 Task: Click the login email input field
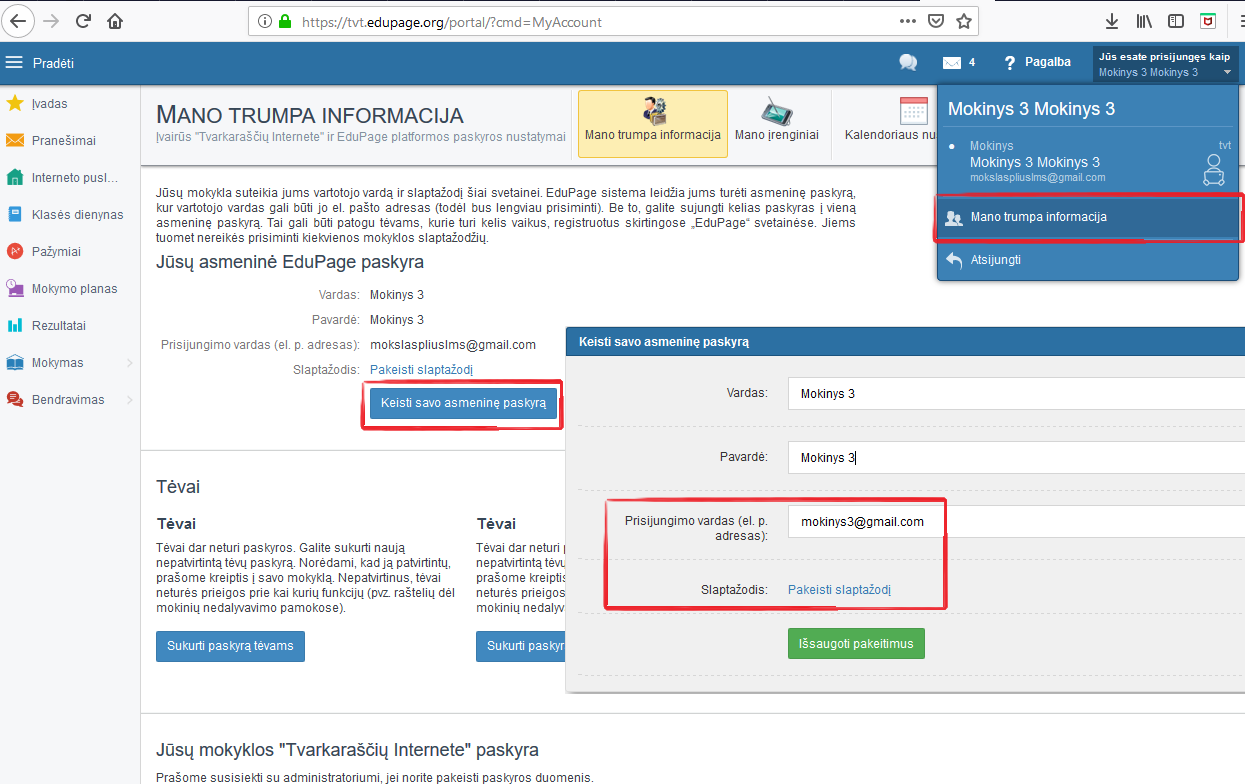coord(866,522)
